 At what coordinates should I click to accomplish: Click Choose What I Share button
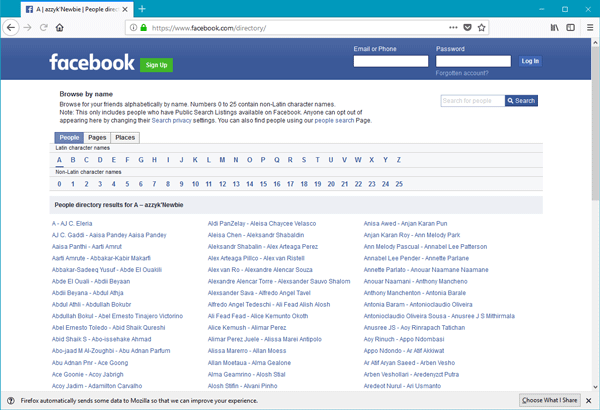point(549,400)
